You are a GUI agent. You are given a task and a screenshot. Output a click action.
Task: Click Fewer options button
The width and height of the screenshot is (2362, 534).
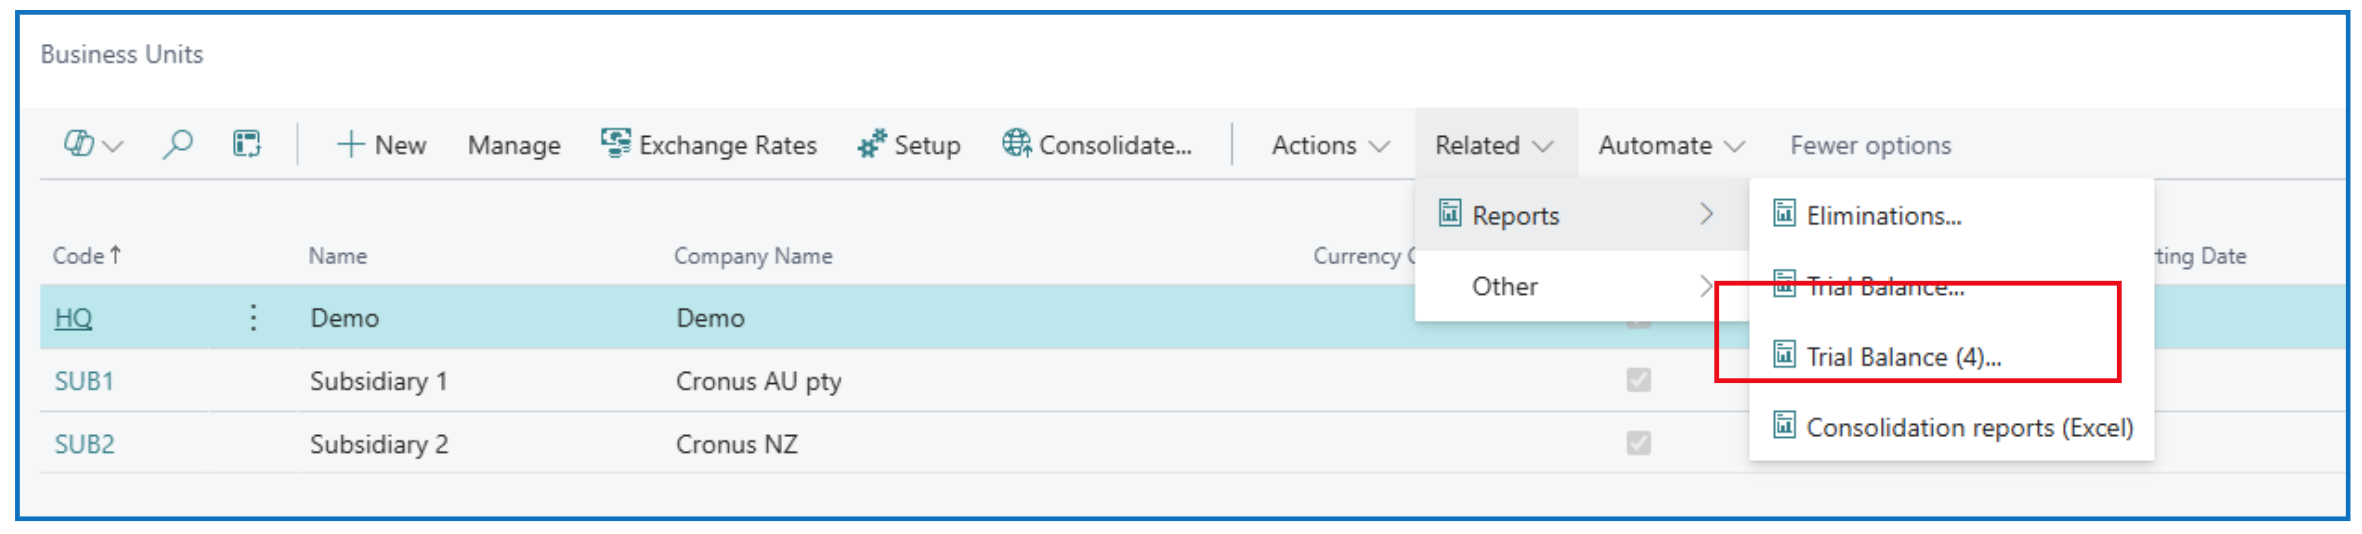click(x=1870, y=146)
